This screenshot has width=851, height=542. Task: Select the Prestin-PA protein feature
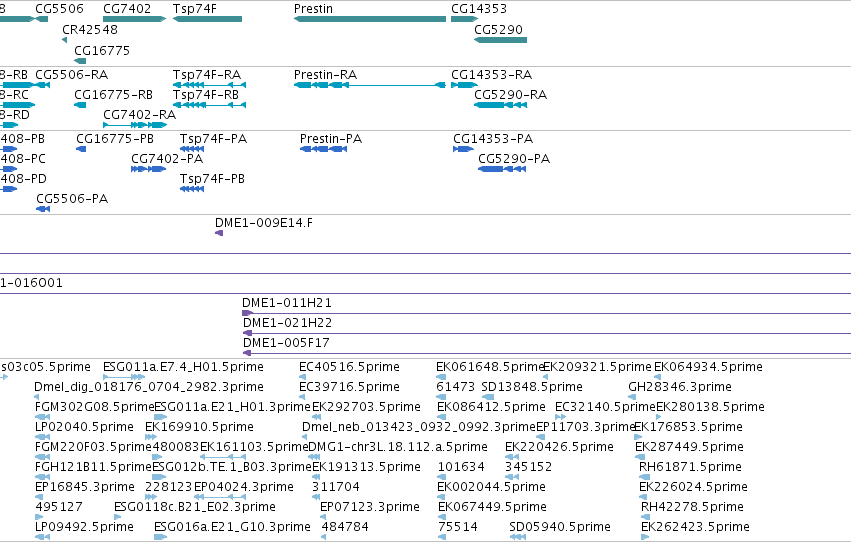pyautogui.click(x=323, y=149)
